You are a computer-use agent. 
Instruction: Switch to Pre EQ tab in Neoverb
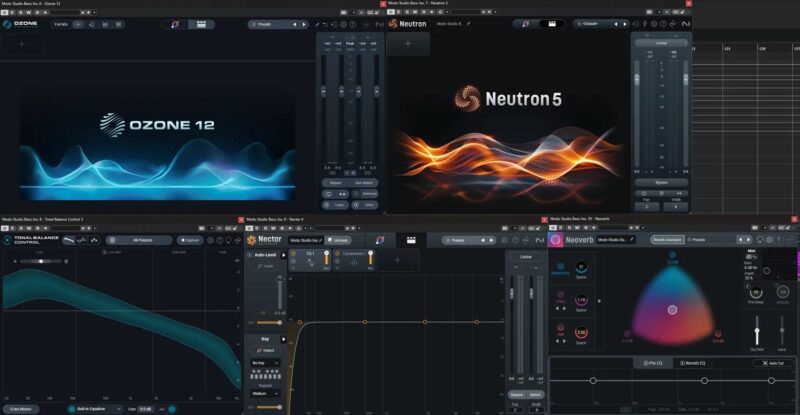pyautogui.click(x=653, y=363)
